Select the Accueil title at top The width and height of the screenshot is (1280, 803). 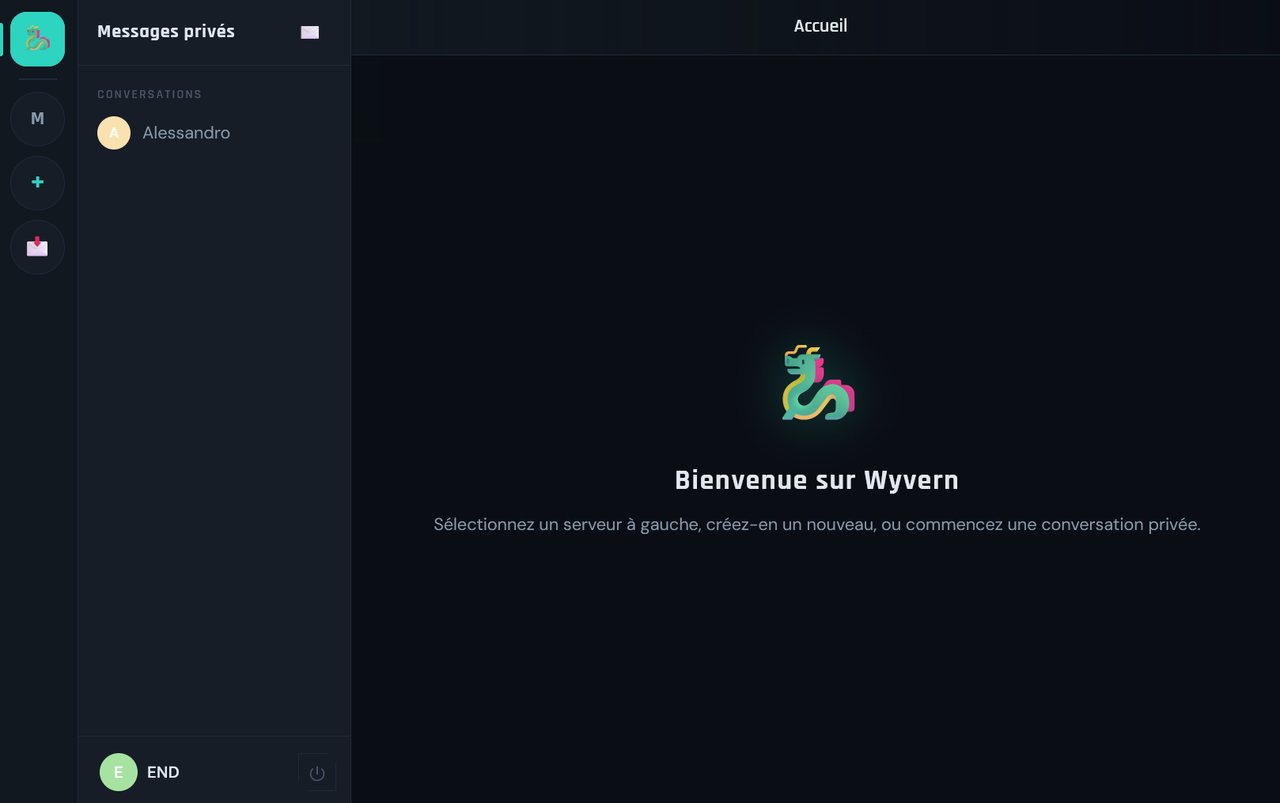point(820,26)
